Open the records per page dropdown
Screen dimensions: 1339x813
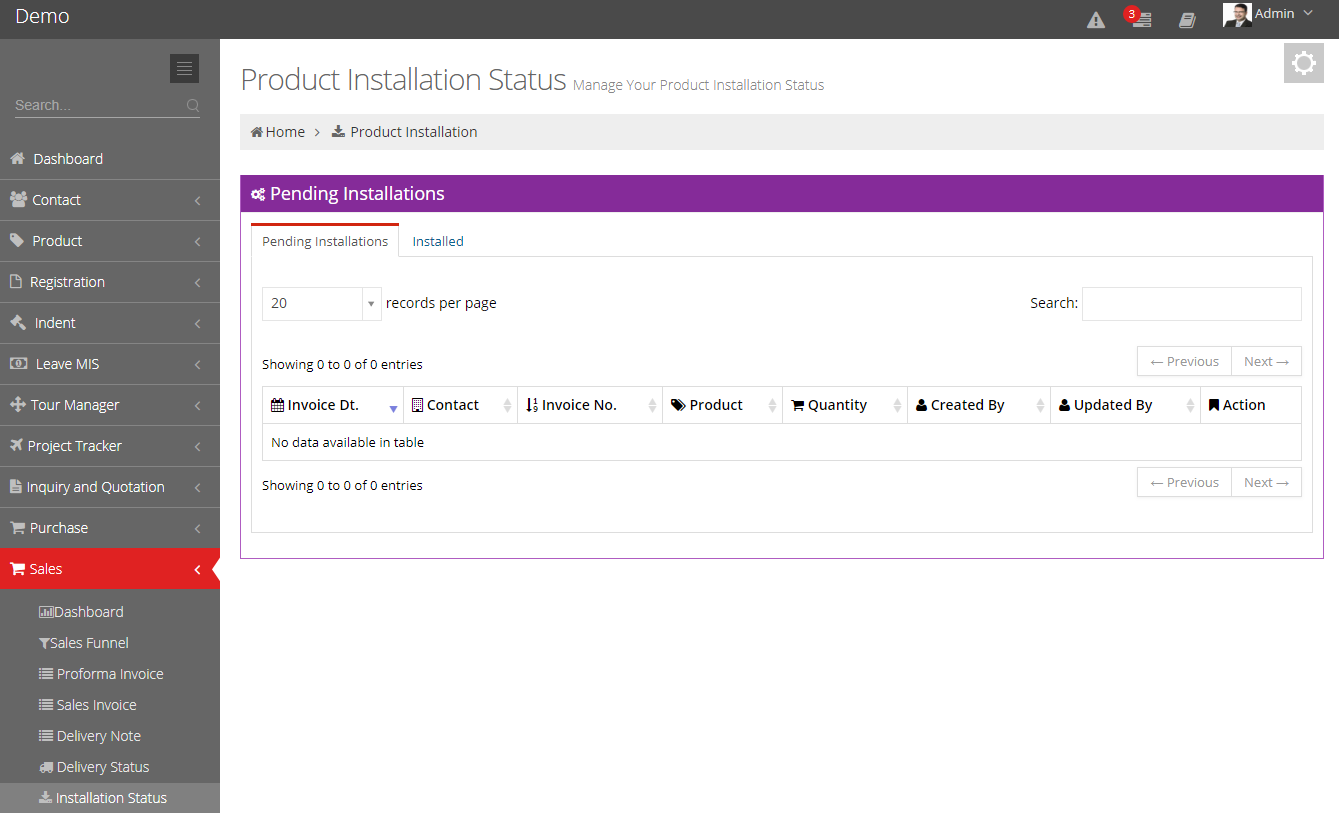point(321,303)
